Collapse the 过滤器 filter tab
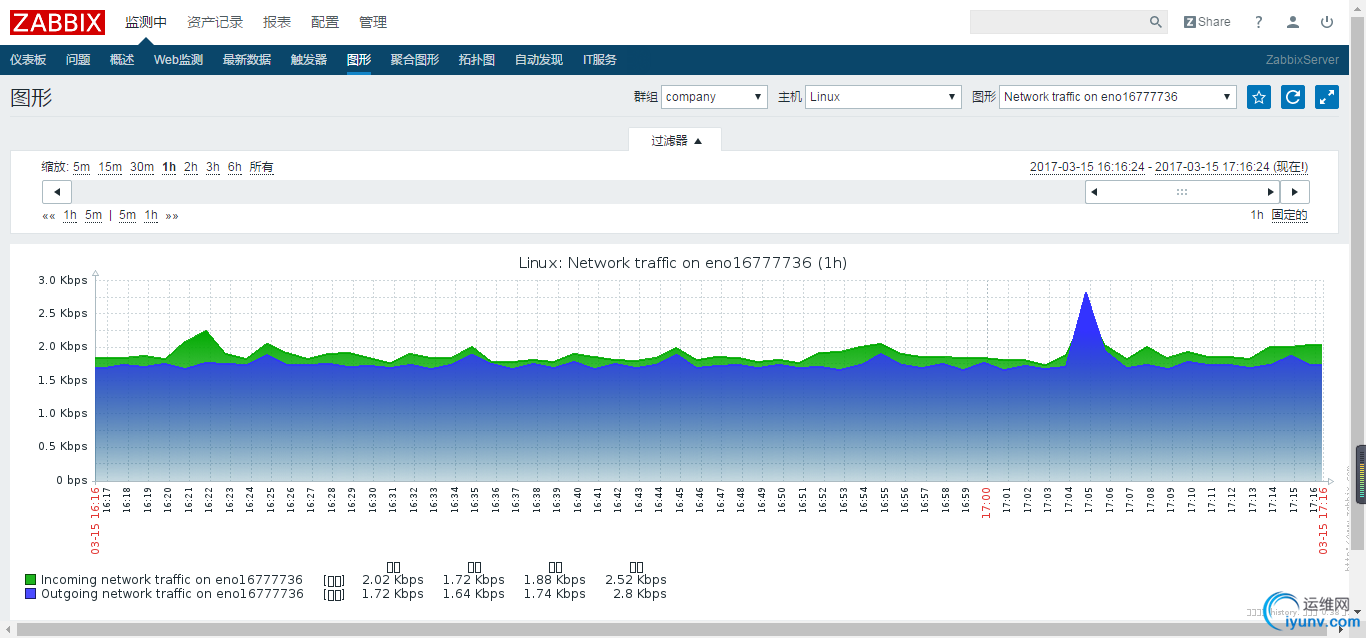Viewport: 1366px width, 638px height. coord(676,140)
